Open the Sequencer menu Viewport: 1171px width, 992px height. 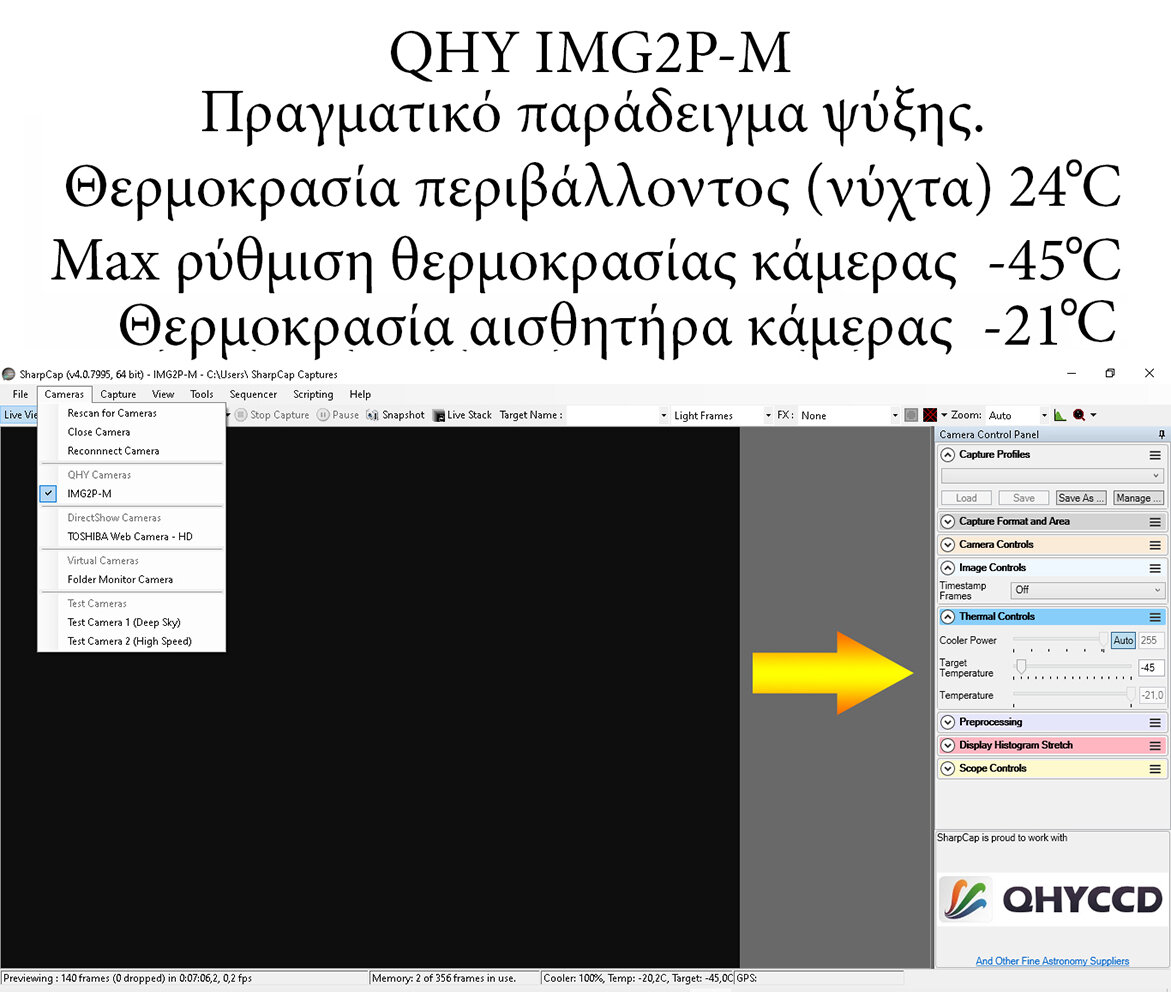pos(253,394)
